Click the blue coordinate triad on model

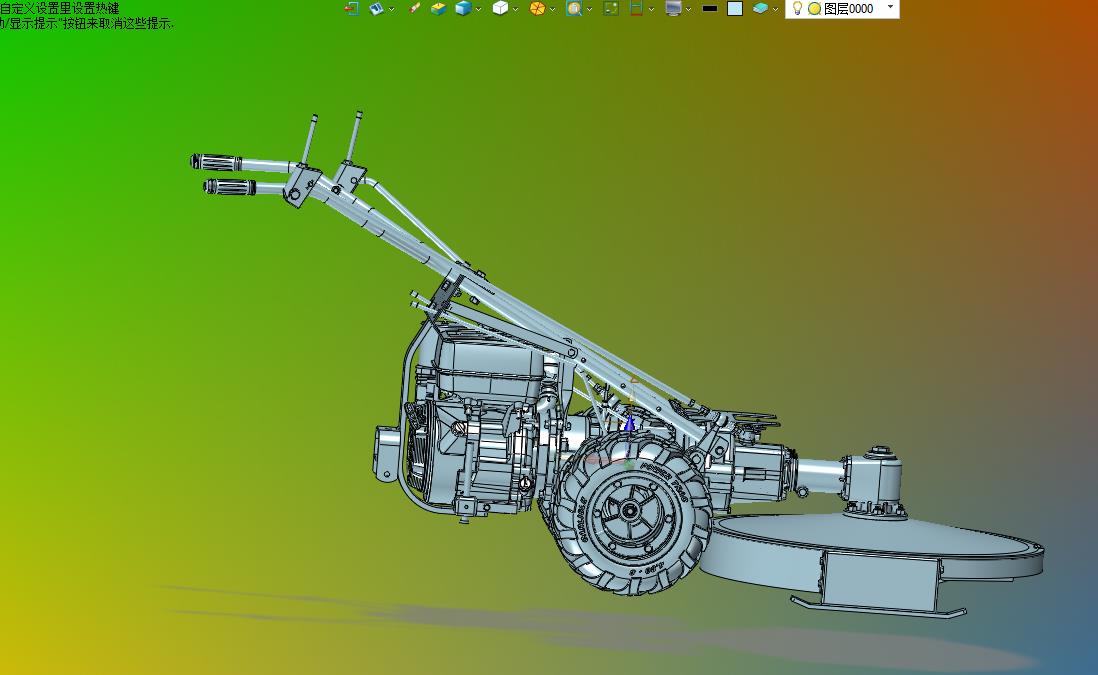[629, 423]
